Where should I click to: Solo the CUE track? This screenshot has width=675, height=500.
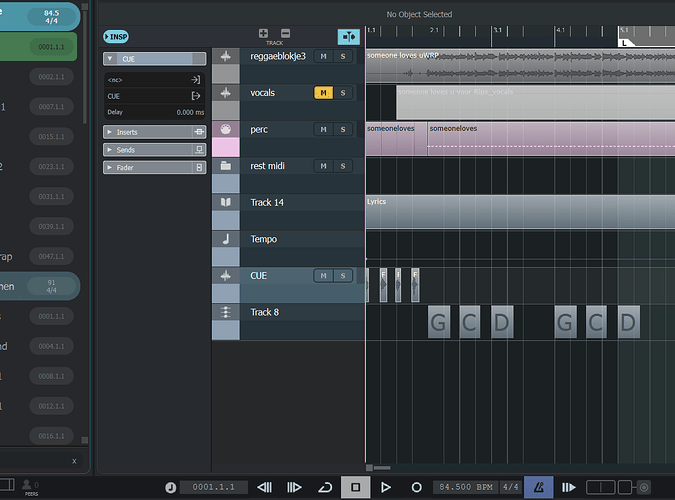click(343, 276)
